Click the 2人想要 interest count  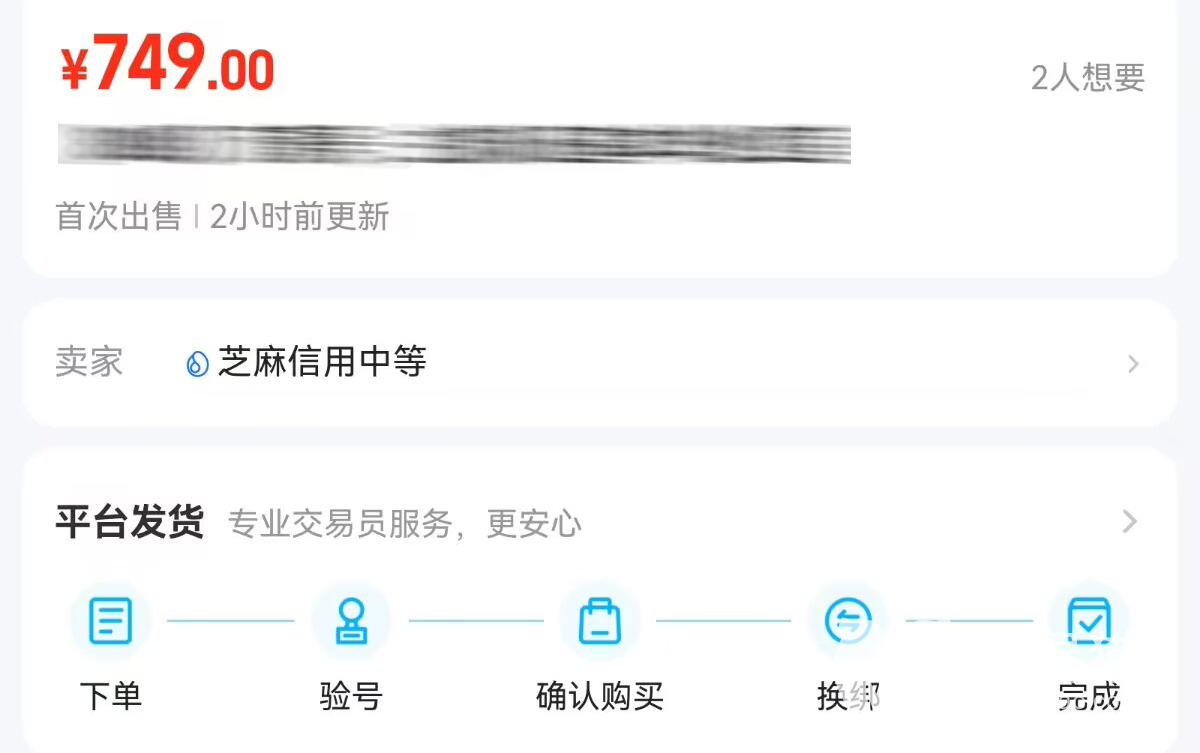coord(1088,77)
